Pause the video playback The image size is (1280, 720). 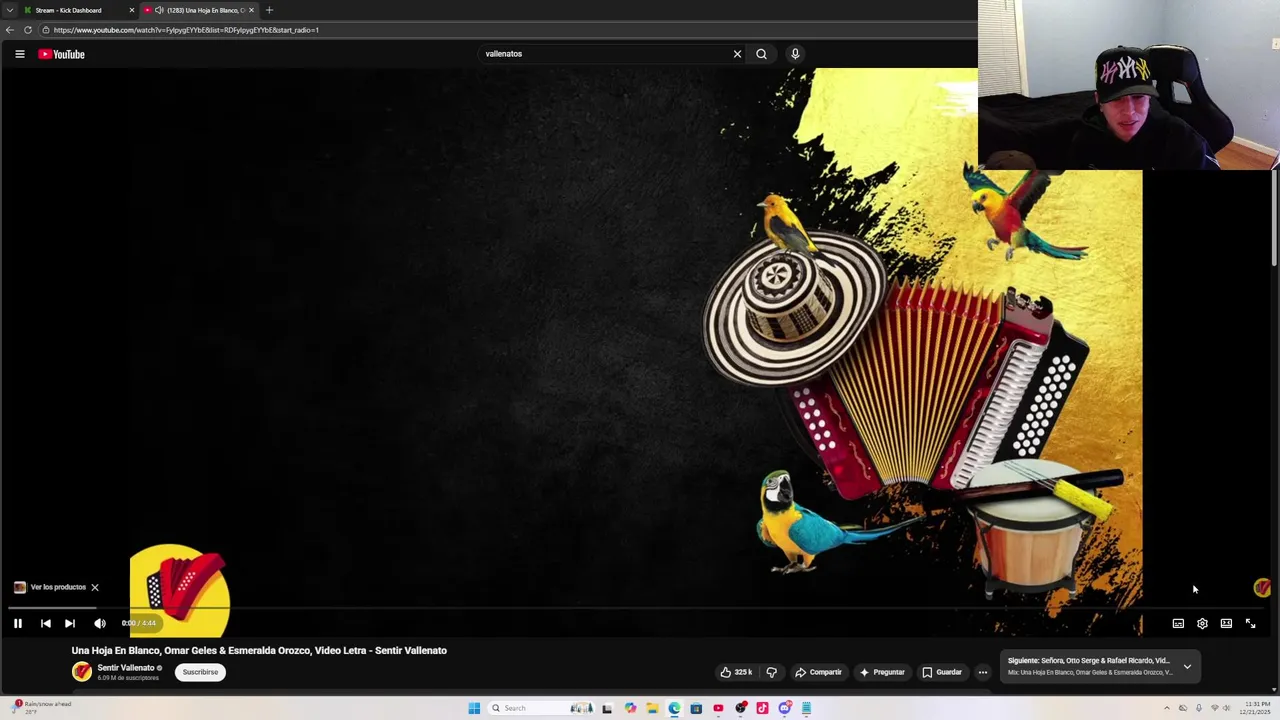tap(18, 623)
